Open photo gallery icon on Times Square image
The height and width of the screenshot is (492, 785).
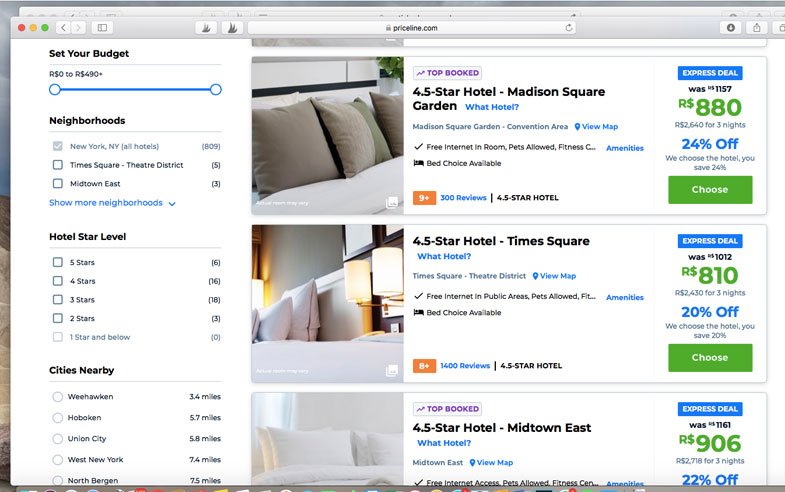[392, 370]
